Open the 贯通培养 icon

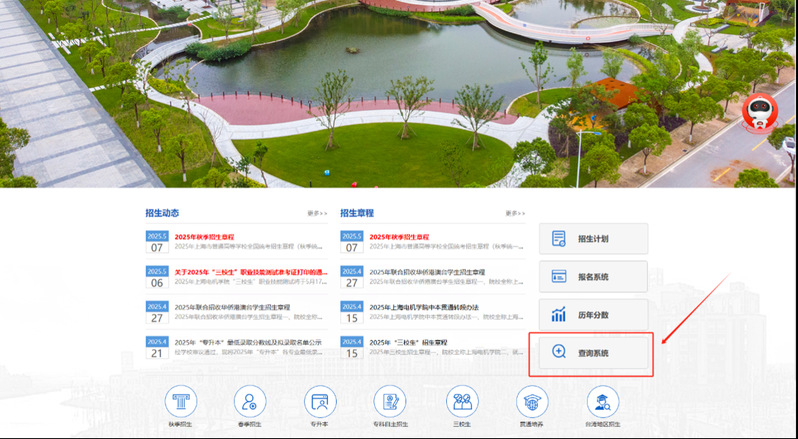click(531, 403)
